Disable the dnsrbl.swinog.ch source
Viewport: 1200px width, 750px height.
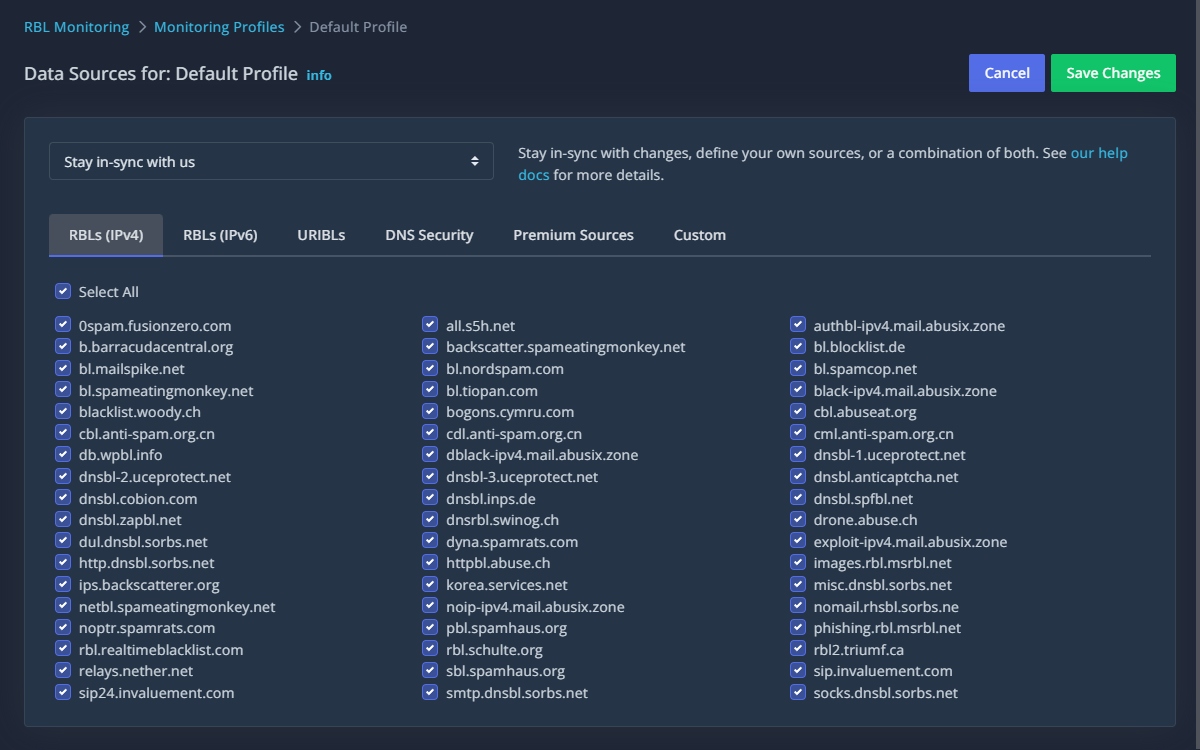[429, 519]
